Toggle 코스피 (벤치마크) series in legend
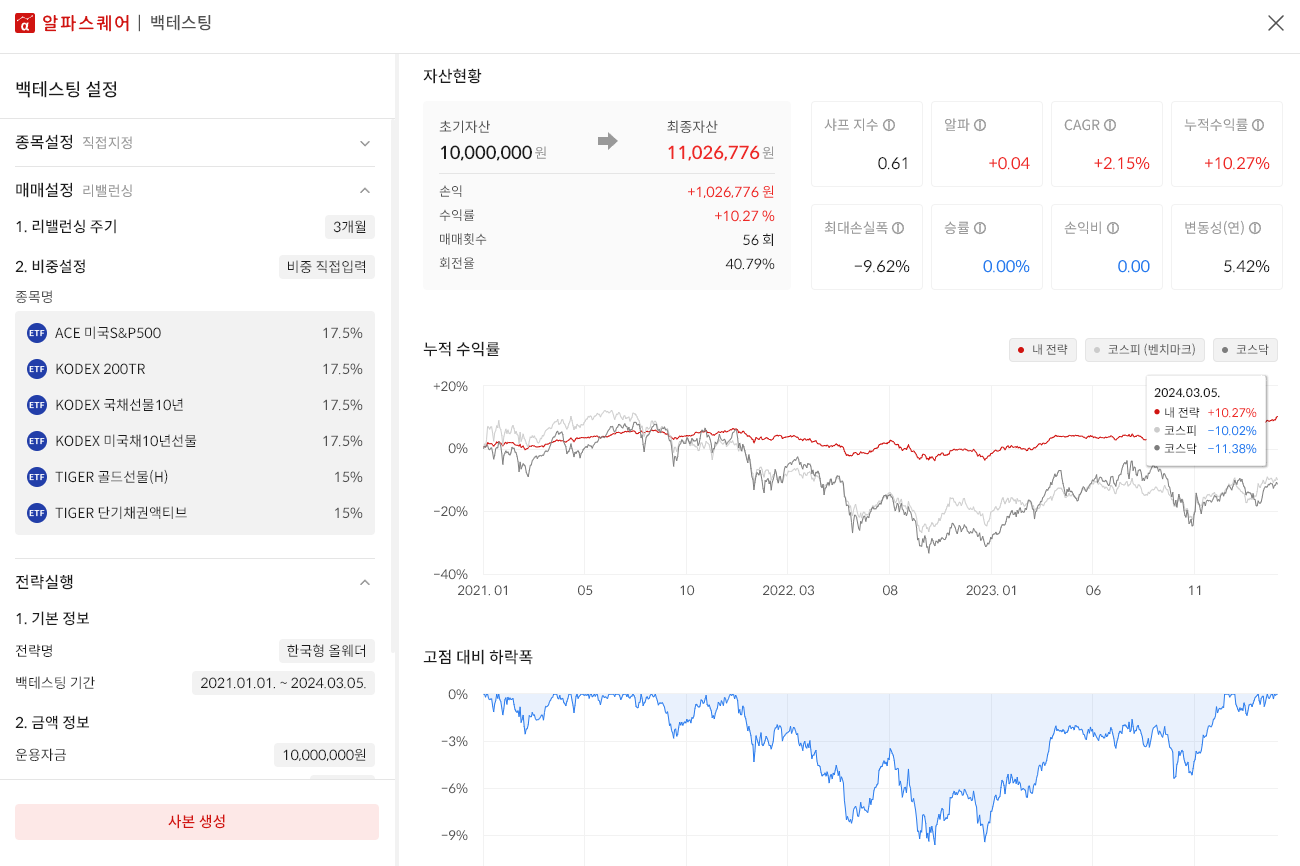Viewport: 1300px width, 866px height. [x=1145, y=350]
